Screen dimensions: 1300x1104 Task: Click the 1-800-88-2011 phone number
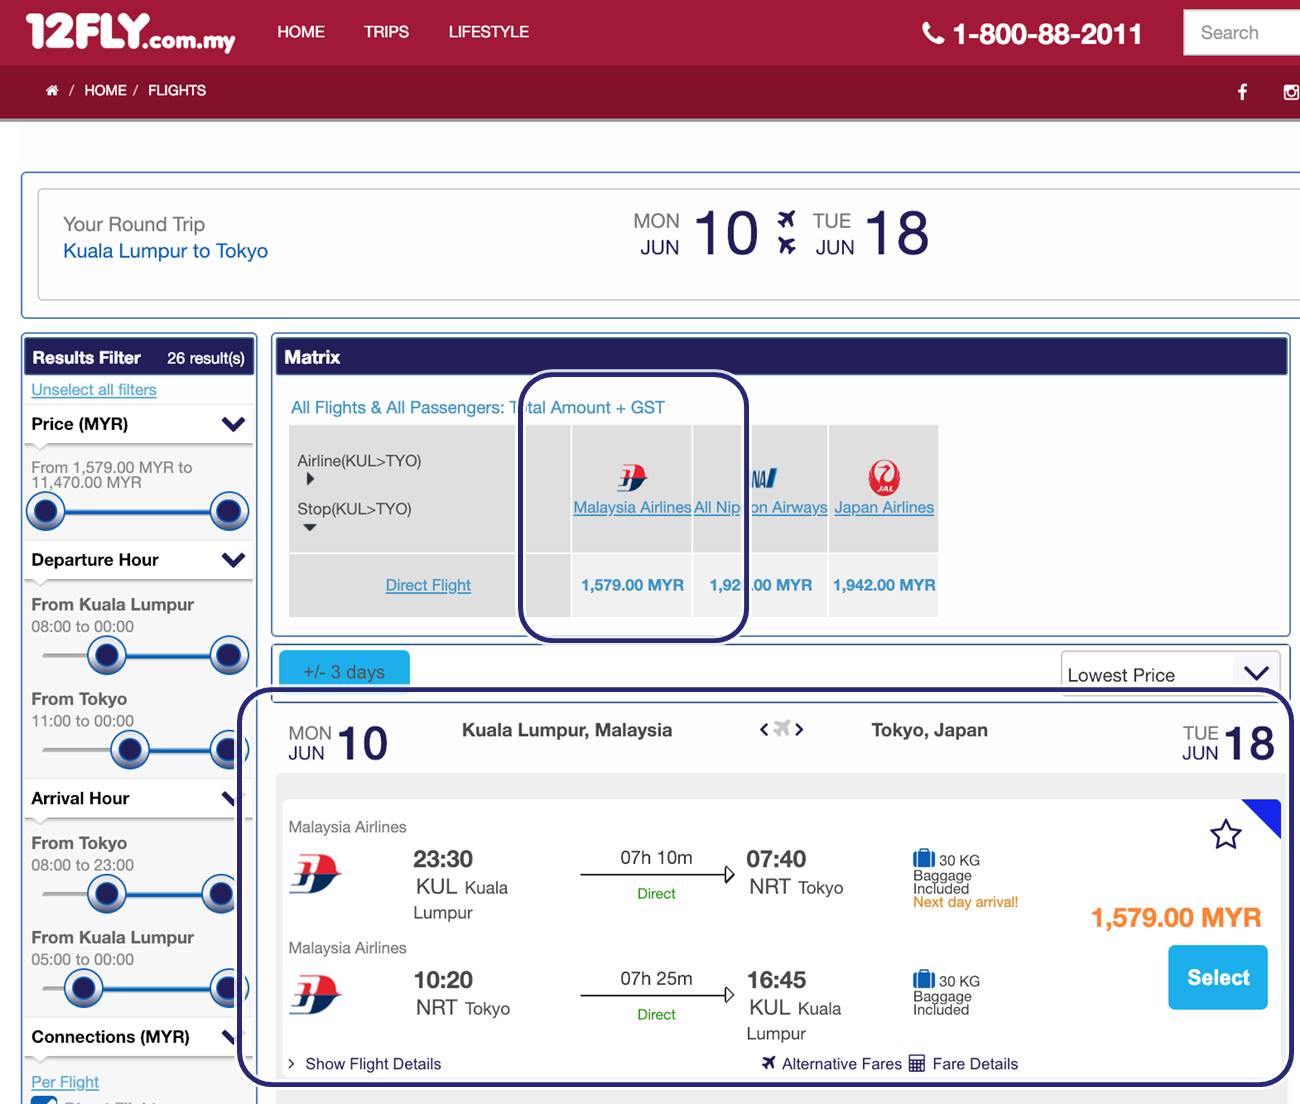[x=1047, y=34]
